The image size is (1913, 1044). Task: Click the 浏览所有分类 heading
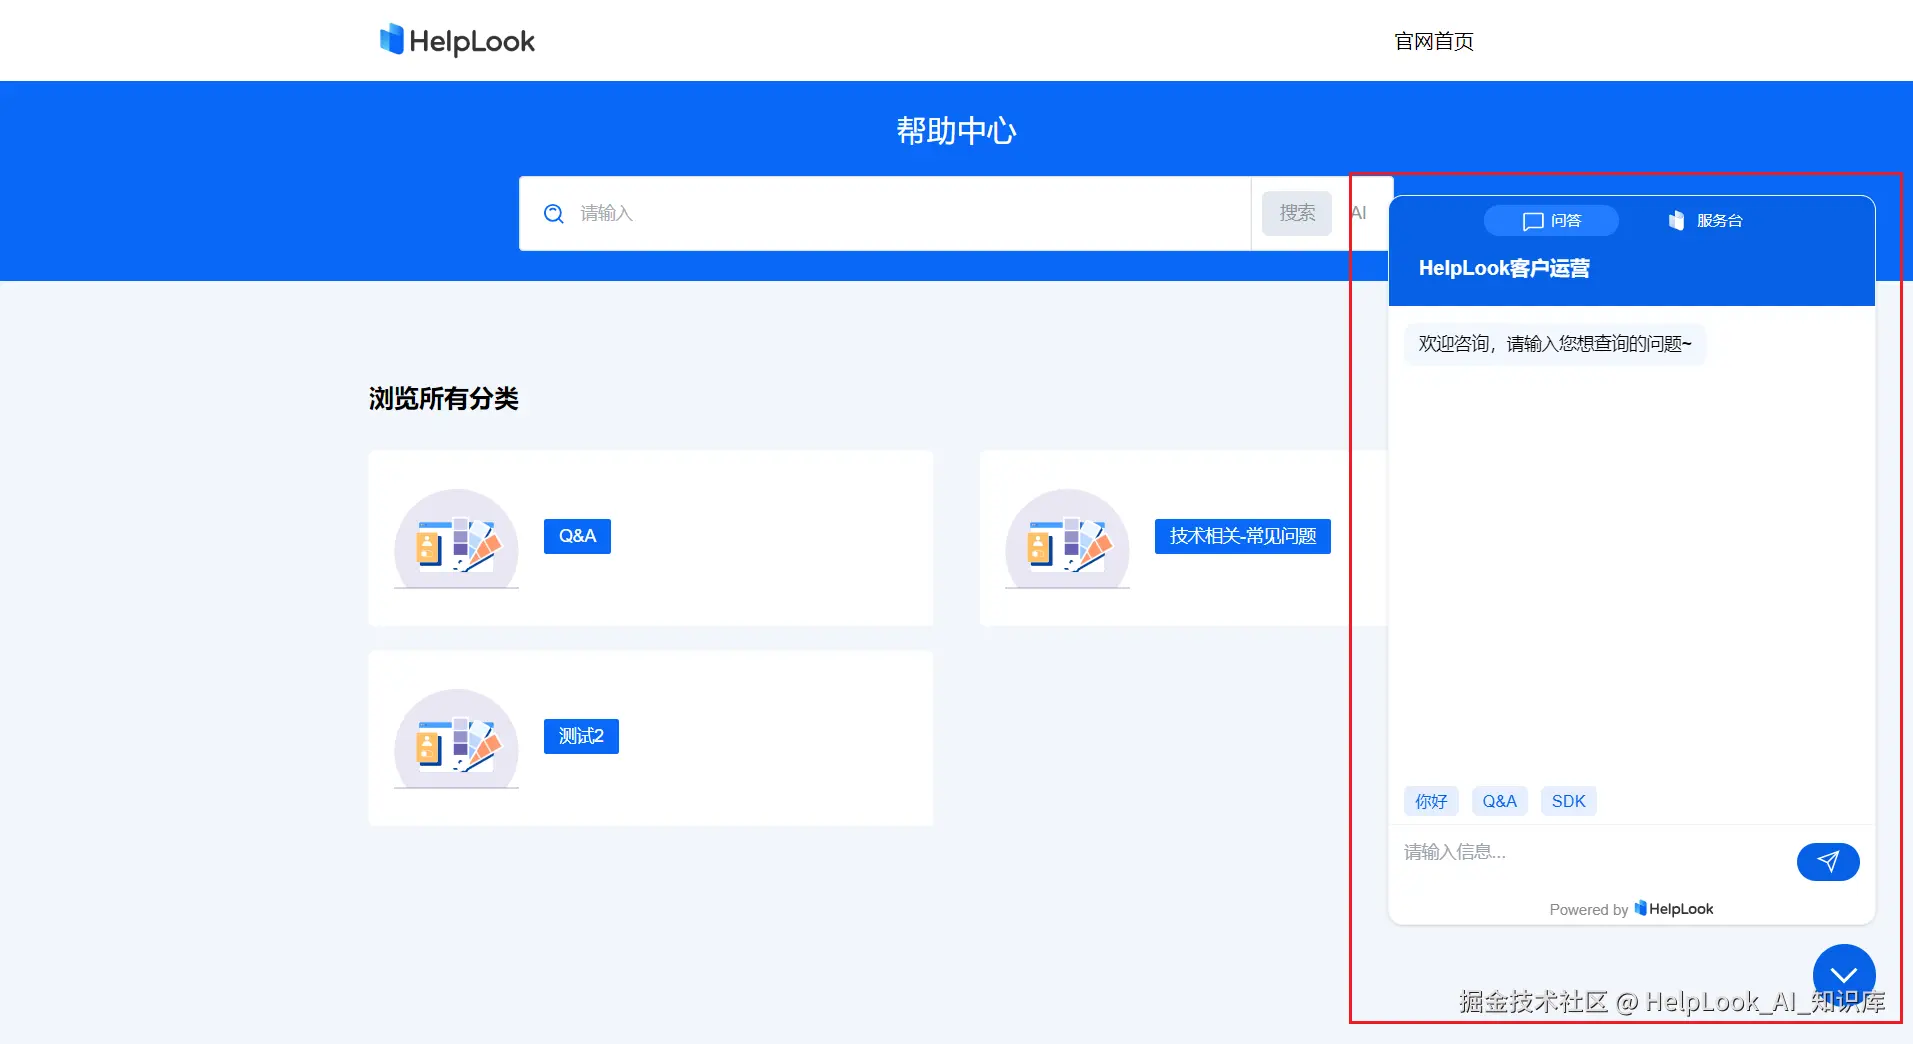point(443,399)
